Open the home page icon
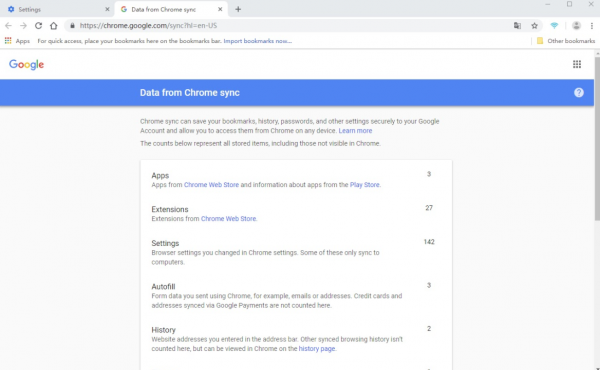The image size is (600, 370). (54, 26)
